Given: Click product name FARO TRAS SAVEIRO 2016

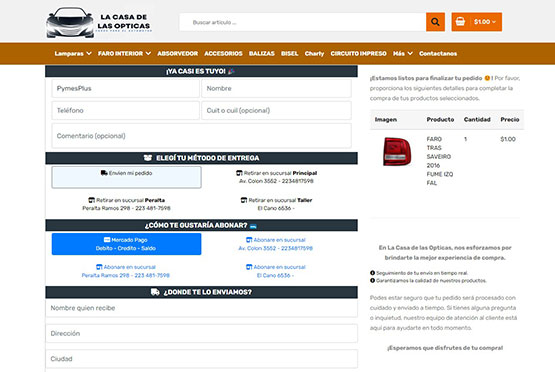Looking at the screenshot, I should coord(439,161).
